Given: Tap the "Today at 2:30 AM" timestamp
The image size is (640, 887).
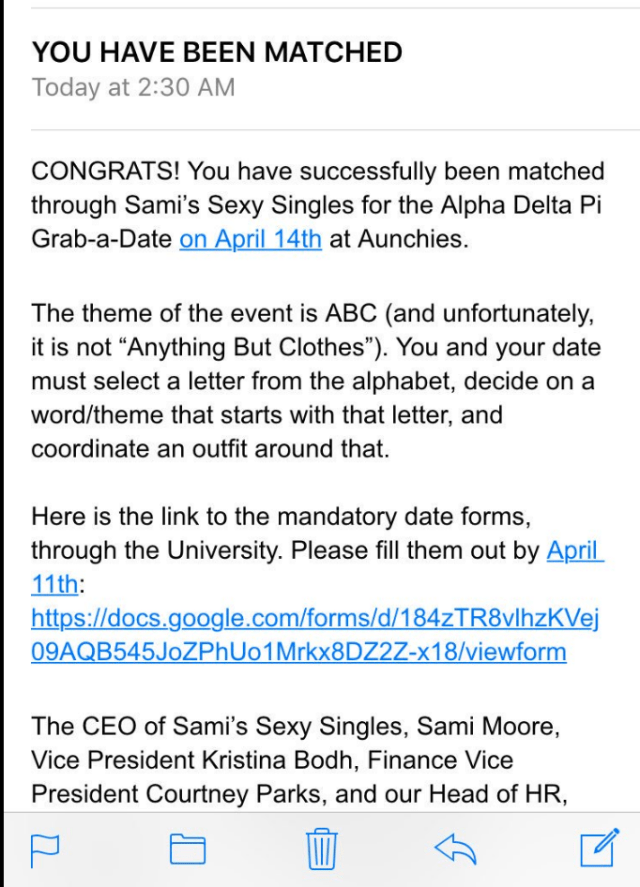Looking at the screenshot, I should 133,87.
